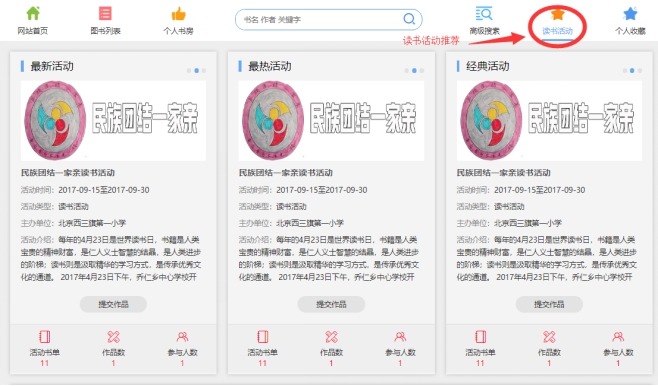Click 活动书单 count 11 in 最新活动 card
658x386 pixels.
pyautogui.click(x=44, y=363)
